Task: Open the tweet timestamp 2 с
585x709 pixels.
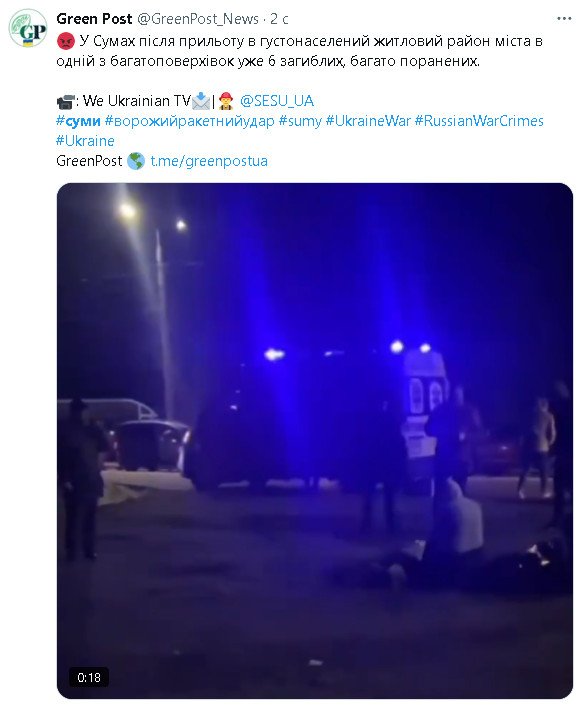Action: tap(279, 19)
